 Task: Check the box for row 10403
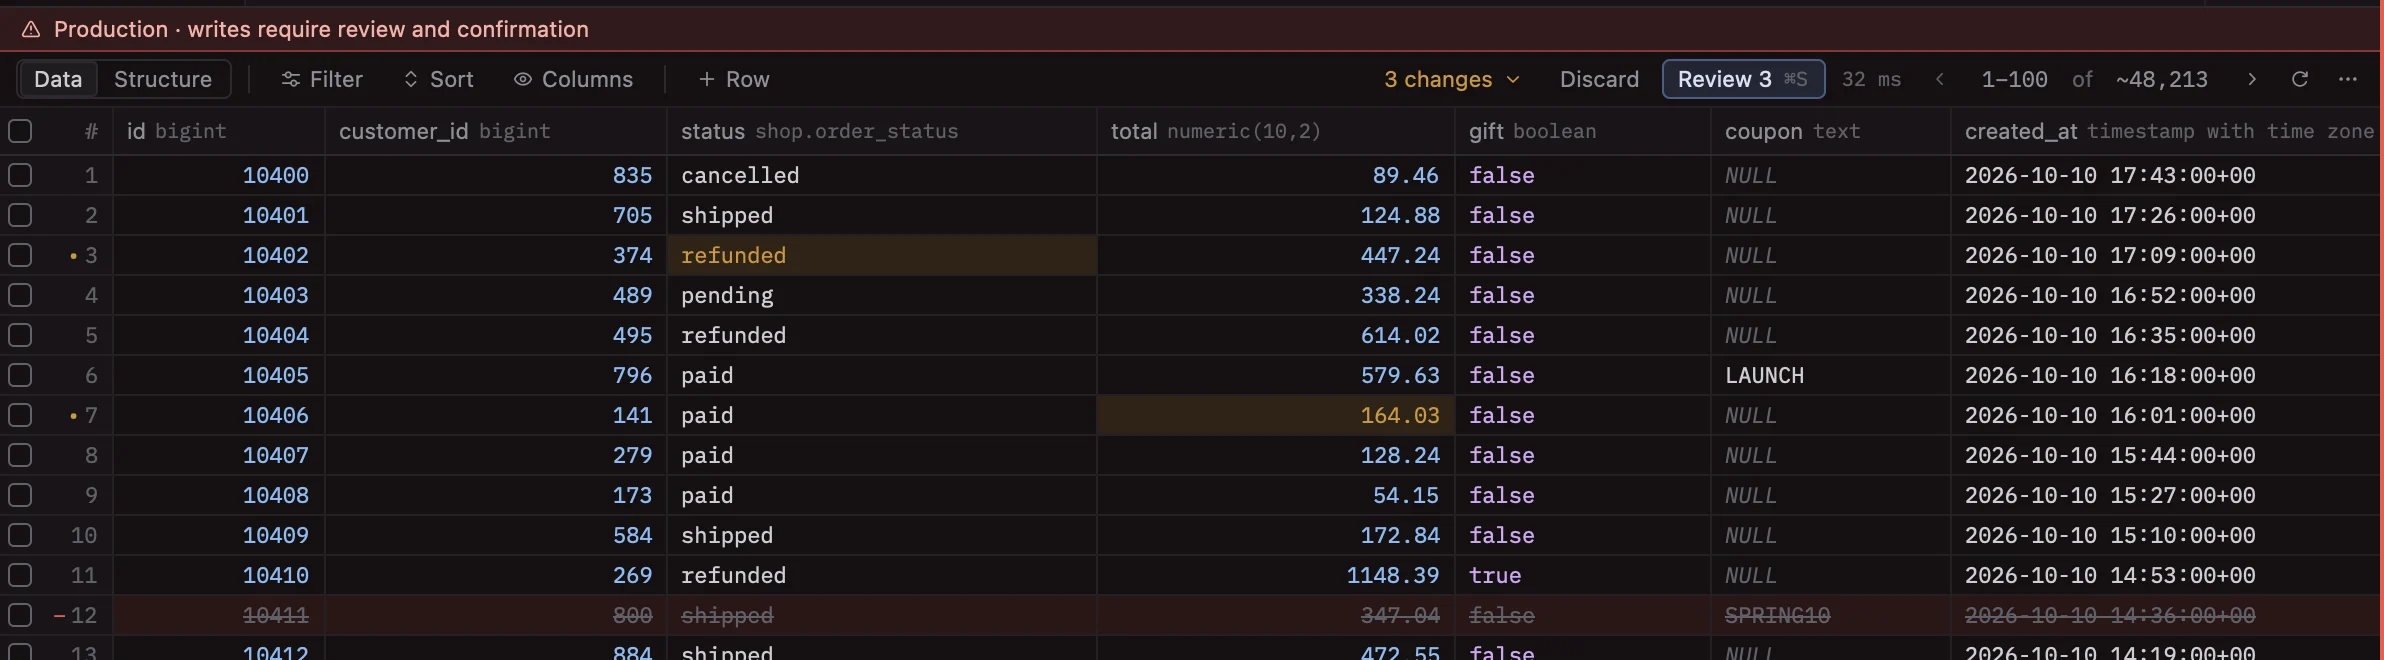(x=20, y=295)
